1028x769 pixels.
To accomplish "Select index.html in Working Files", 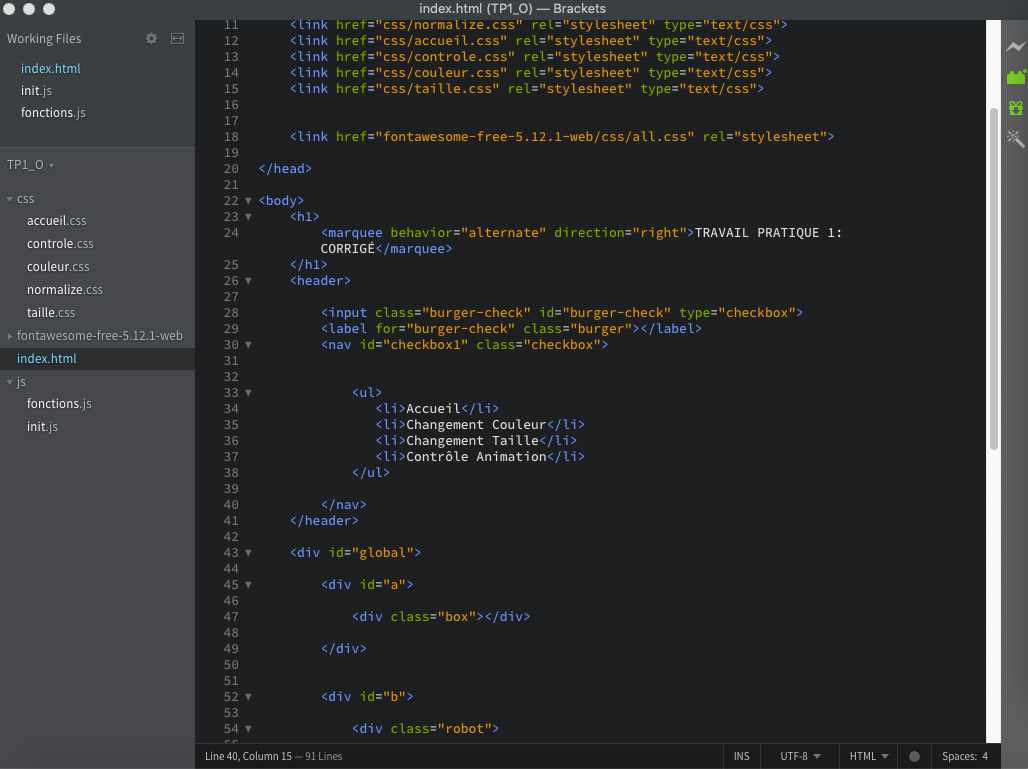I will 50,69.
